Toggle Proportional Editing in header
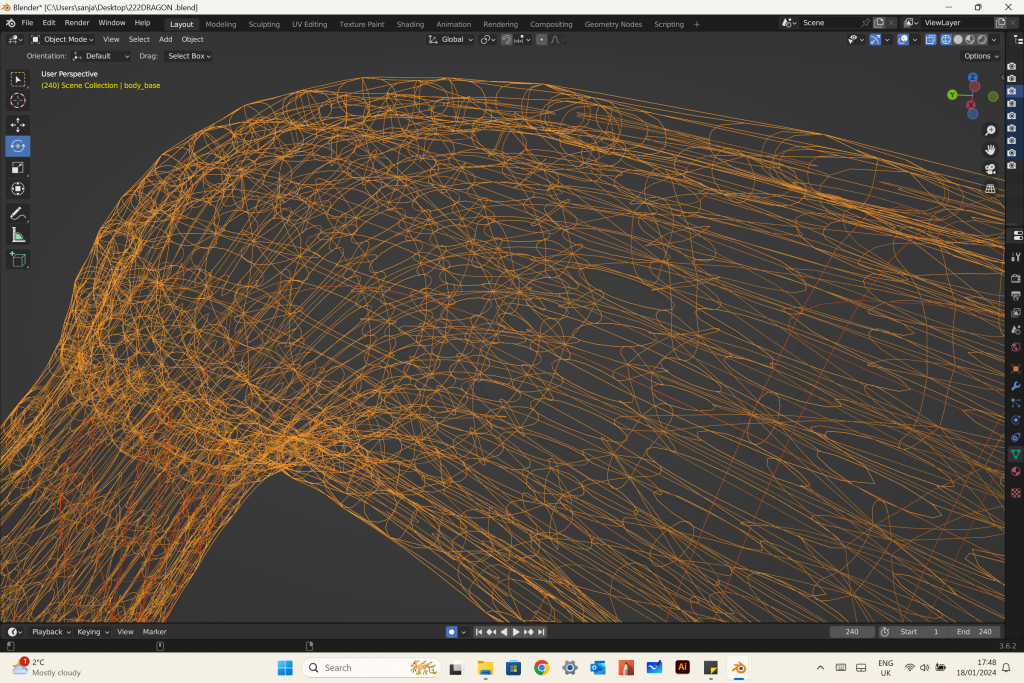Image resolution: width=1024 pixels, height=683 pixels. tap(541, 40)
